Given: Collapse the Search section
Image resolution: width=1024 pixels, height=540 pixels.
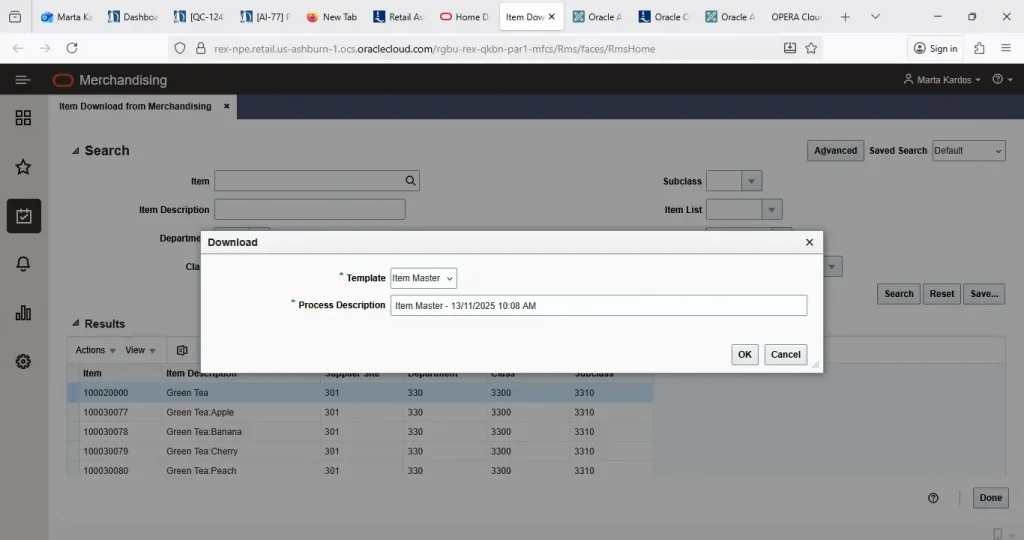Looking at the screenshot, I should point(76,151).
